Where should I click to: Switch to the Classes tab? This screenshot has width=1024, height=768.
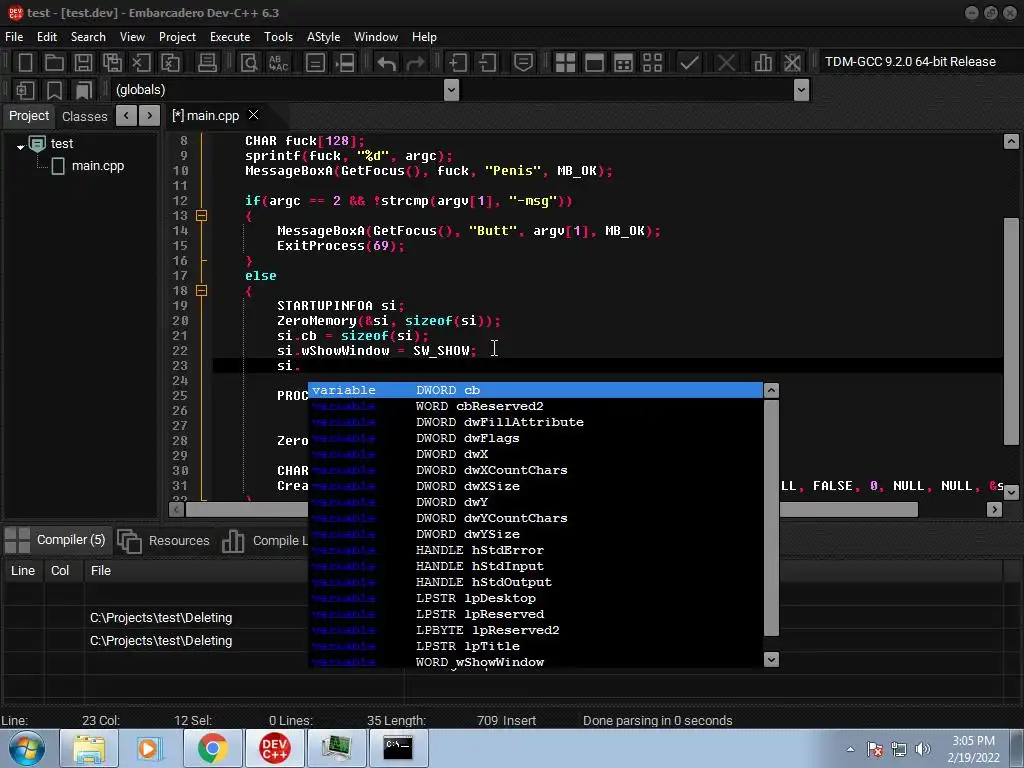(x=85, y=116)
